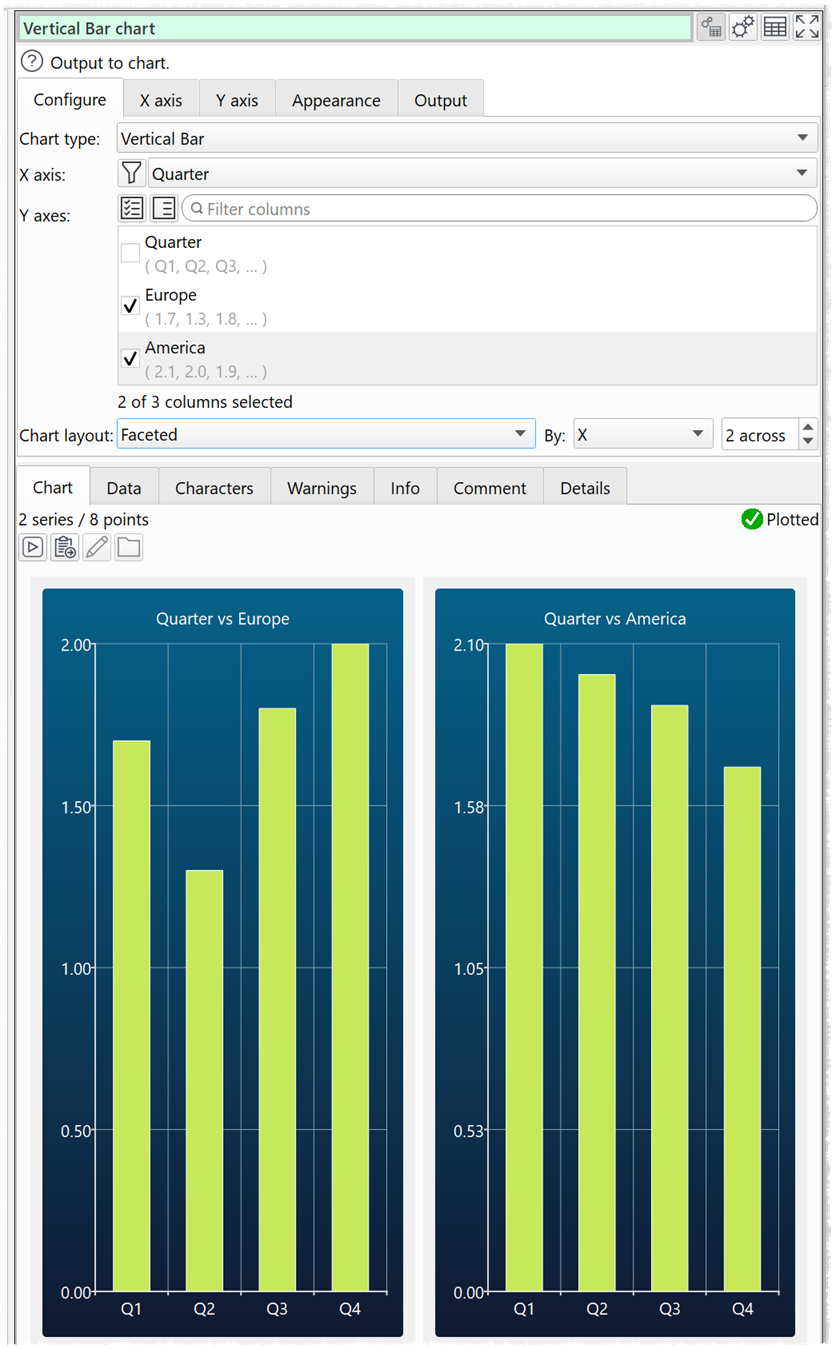Click the X axis filter funnel icon
This screenshot has height=1349, width=832.
click(131, 174)
